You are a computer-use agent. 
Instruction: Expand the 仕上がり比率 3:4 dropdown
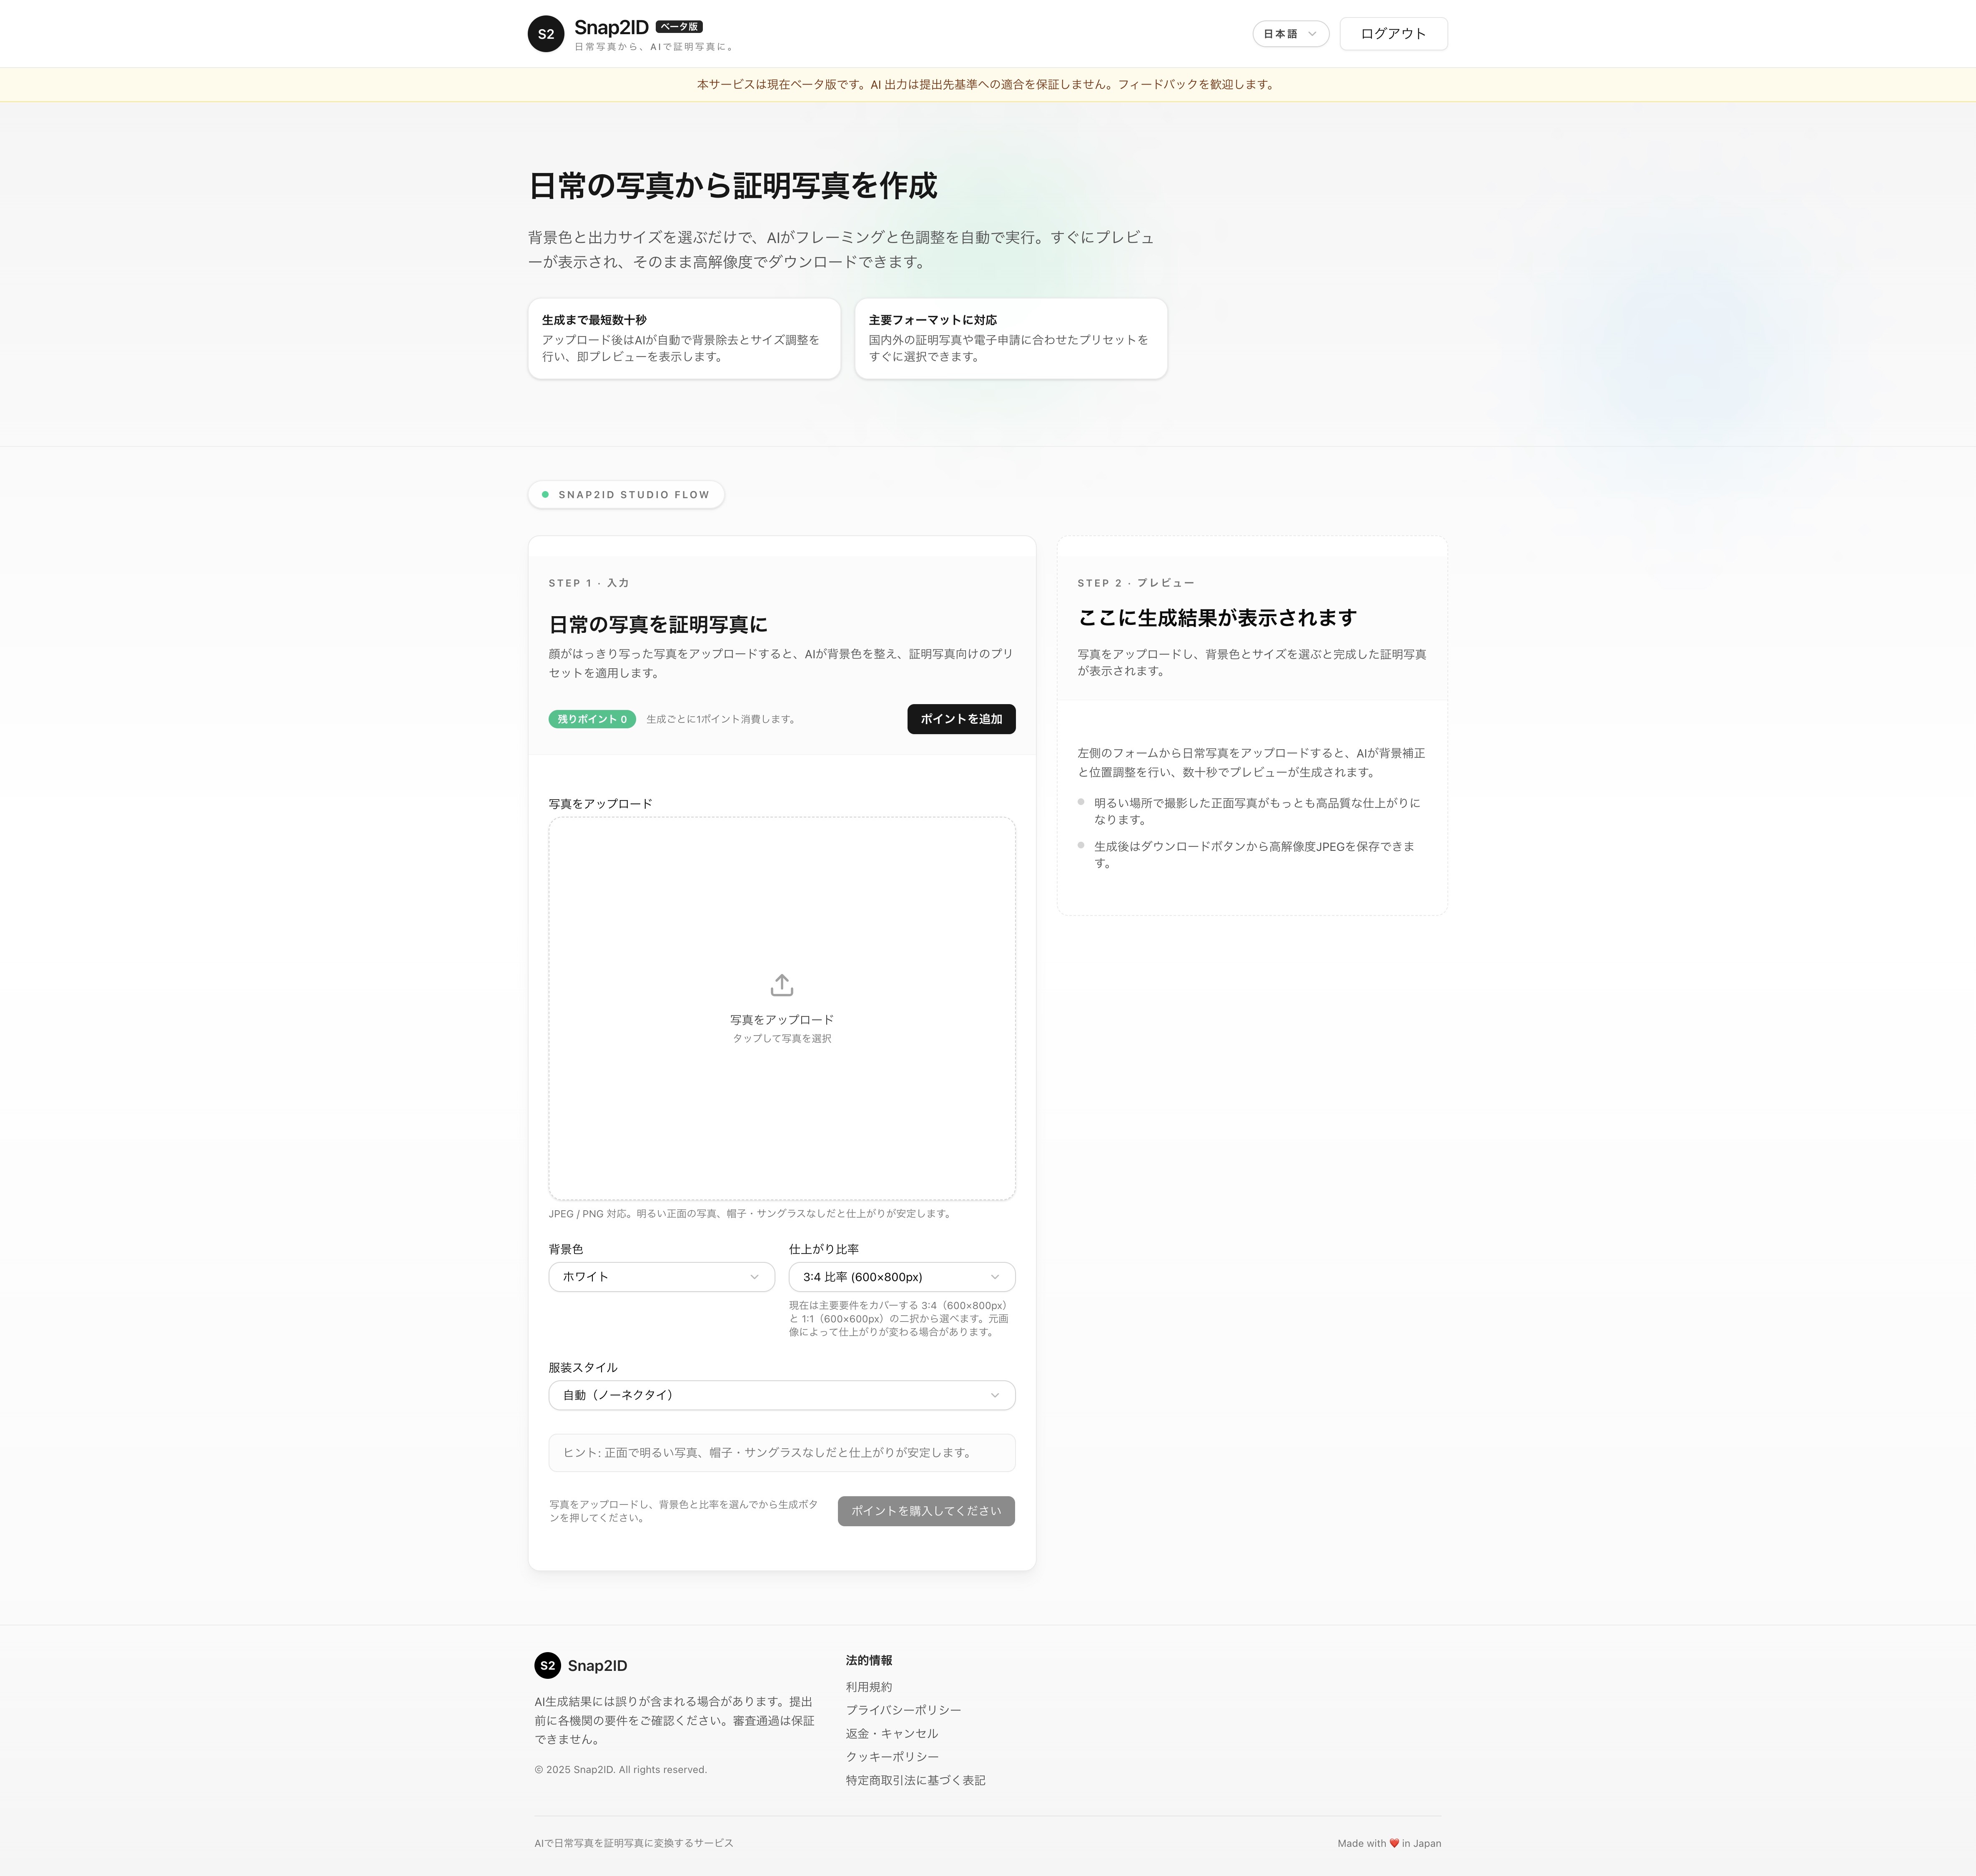(901, 1277)
